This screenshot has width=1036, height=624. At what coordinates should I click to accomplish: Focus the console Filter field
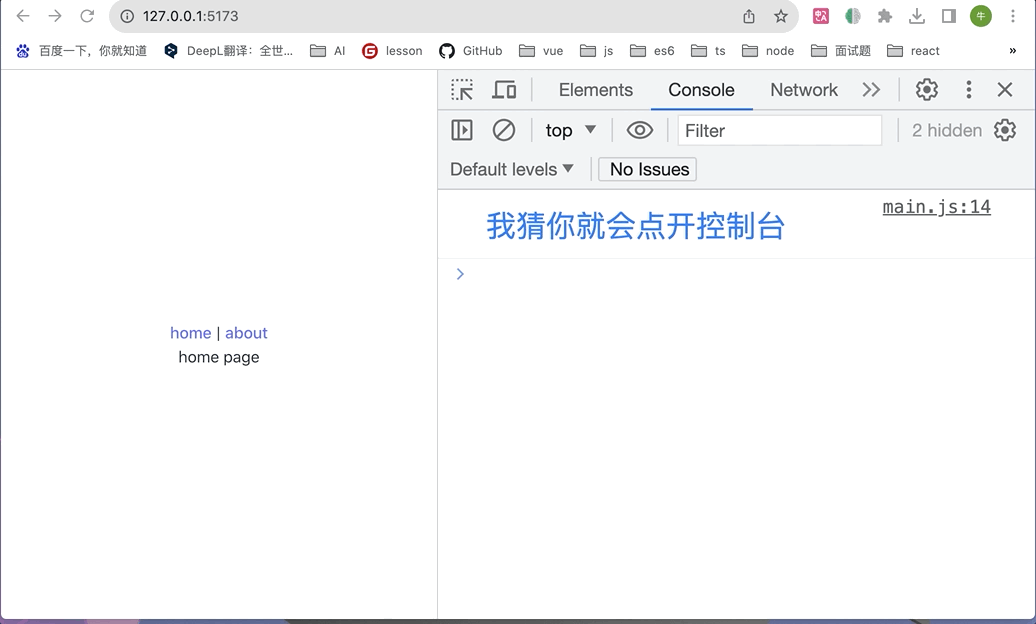(x=780, y=130)
